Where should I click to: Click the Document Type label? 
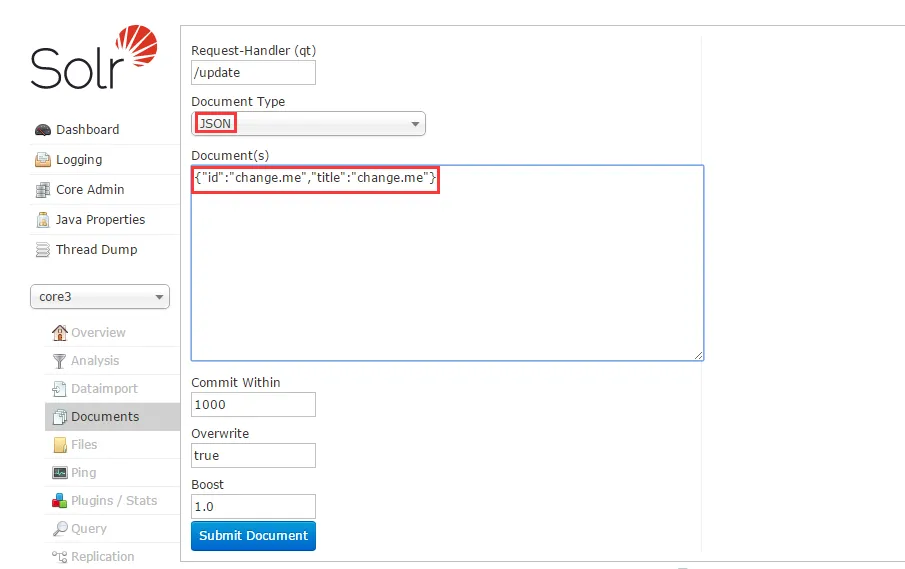[238, 102]
